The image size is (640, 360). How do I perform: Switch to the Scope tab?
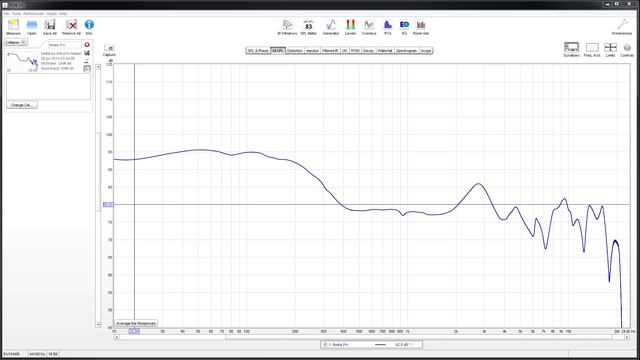coord(426,51)
